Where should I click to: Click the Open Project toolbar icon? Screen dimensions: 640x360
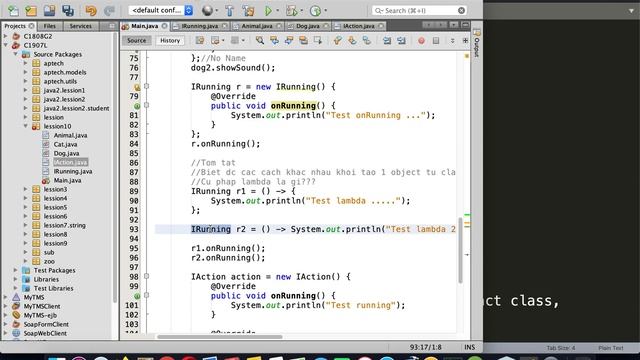[49, 11]
